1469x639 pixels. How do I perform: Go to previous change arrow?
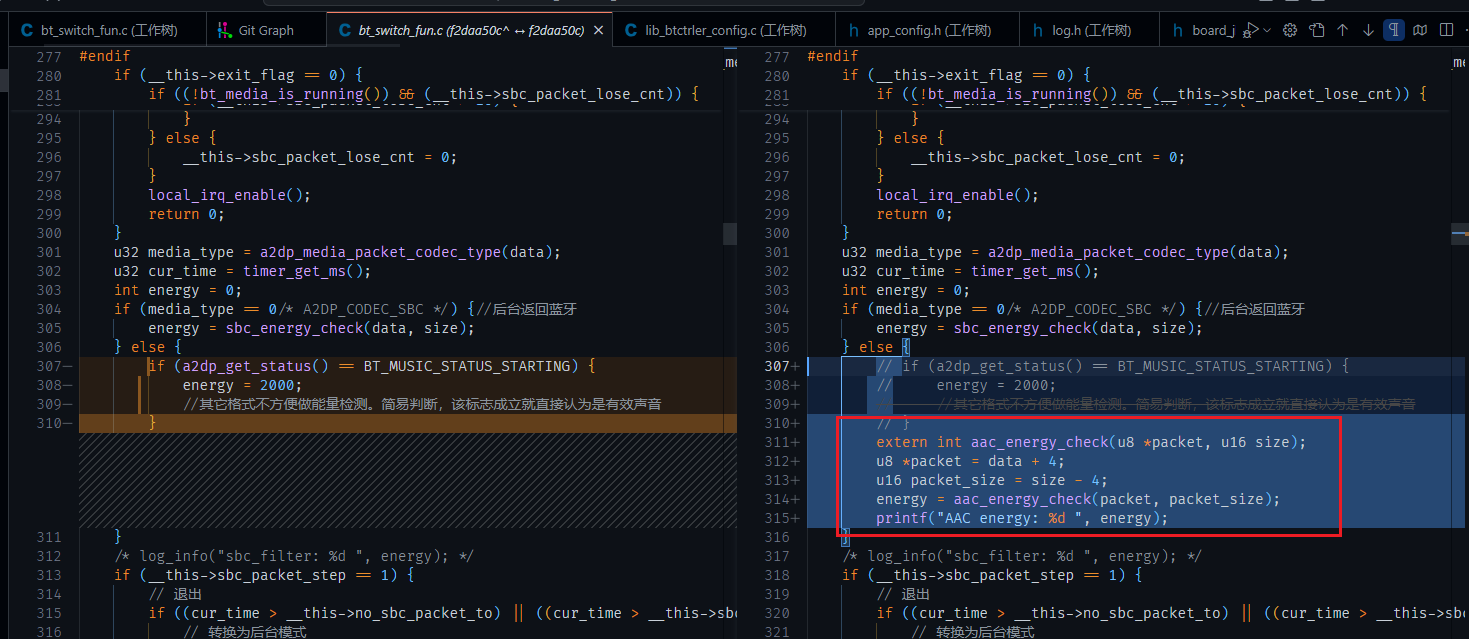tap(1342, 30)
